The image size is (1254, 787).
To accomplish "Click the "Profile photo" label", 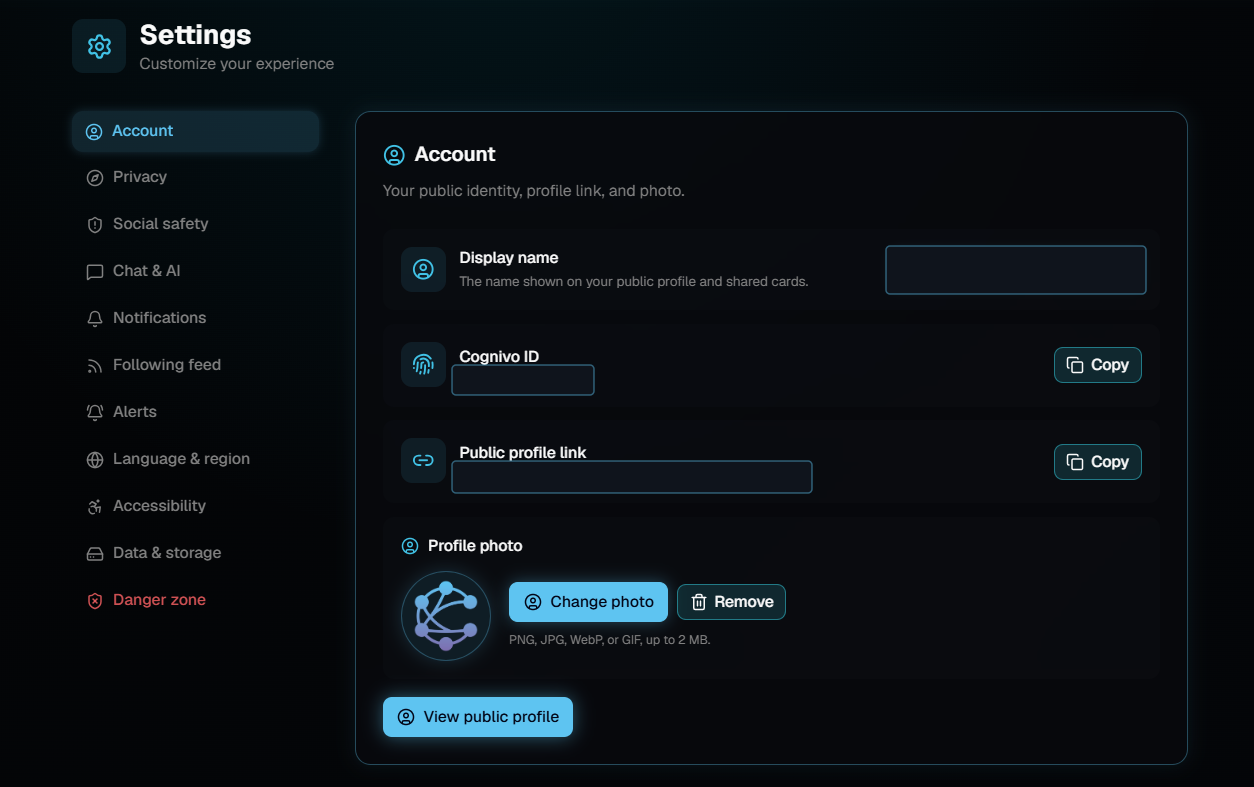I will pyautogui.click(x=475, y=546).
